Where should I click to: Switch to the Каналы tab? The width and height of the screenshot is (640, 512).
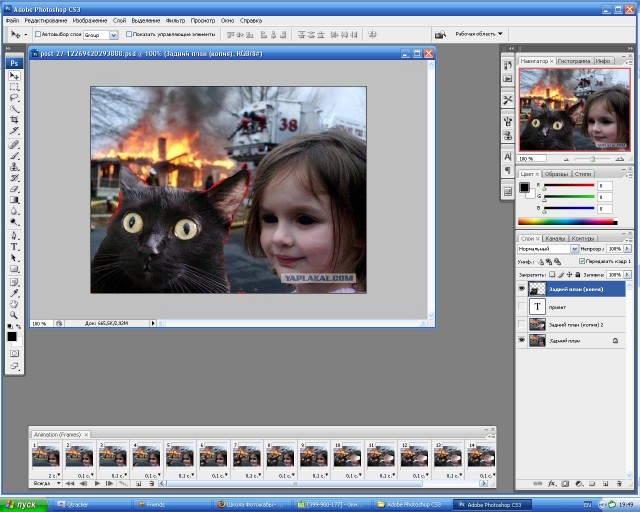(x=555, y=238)
